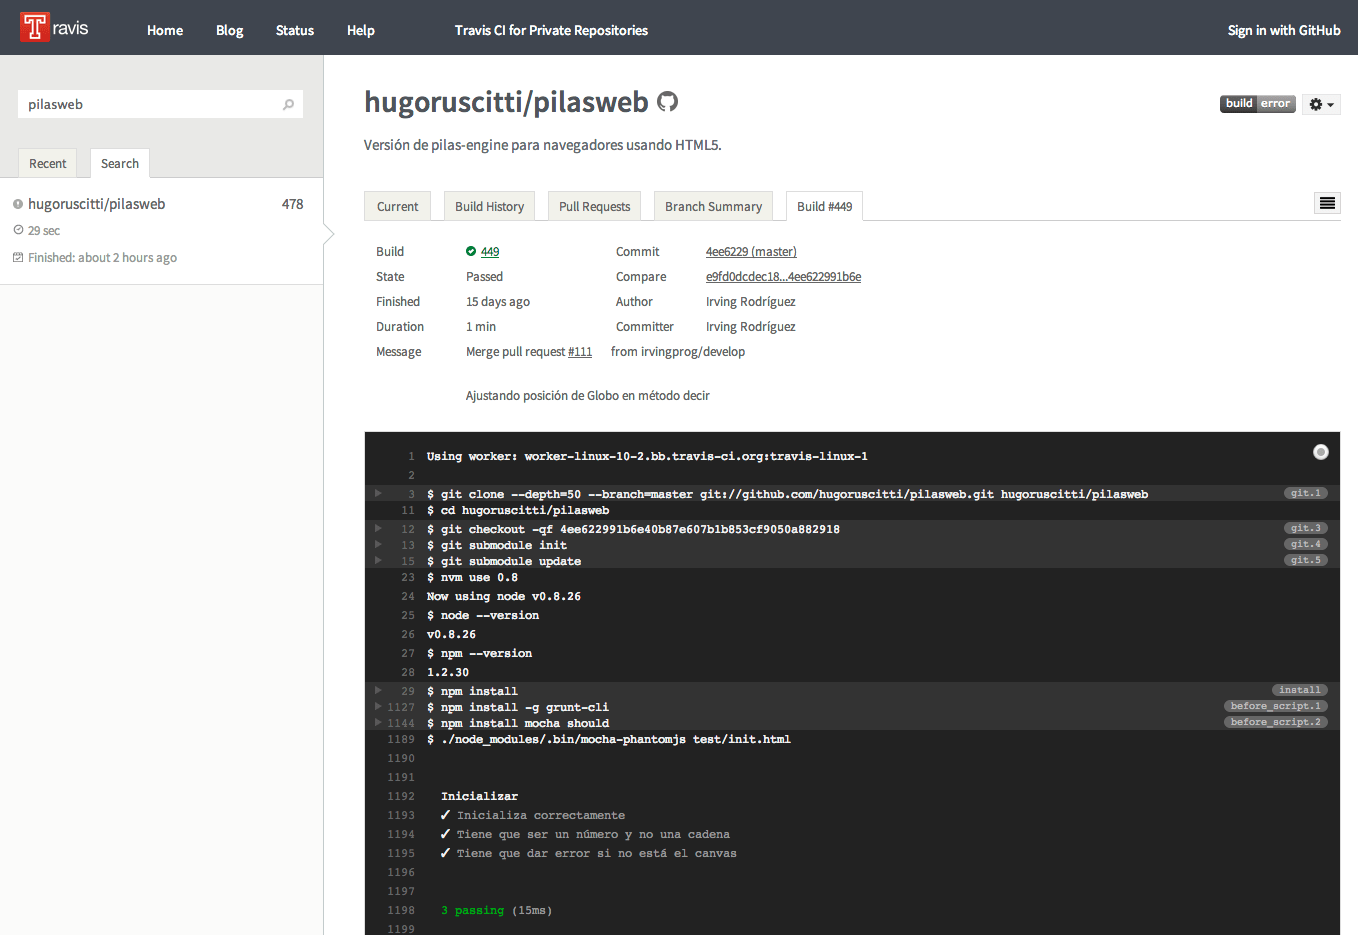Open the Blog menu item
The width and height of the screenshot is (1358, 935).
click(230, 30)
